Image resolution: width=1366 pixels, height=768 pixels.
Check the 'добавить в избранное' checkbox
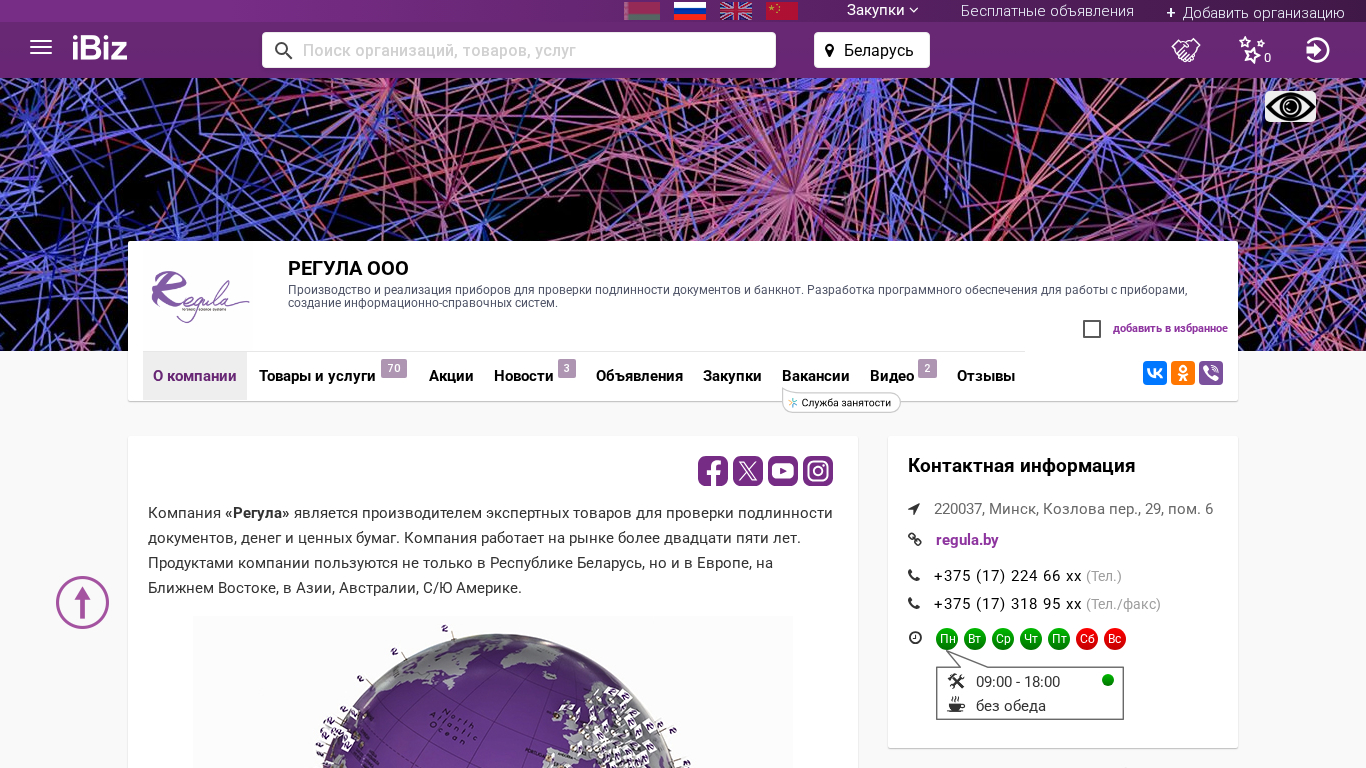click(1092, 329)
